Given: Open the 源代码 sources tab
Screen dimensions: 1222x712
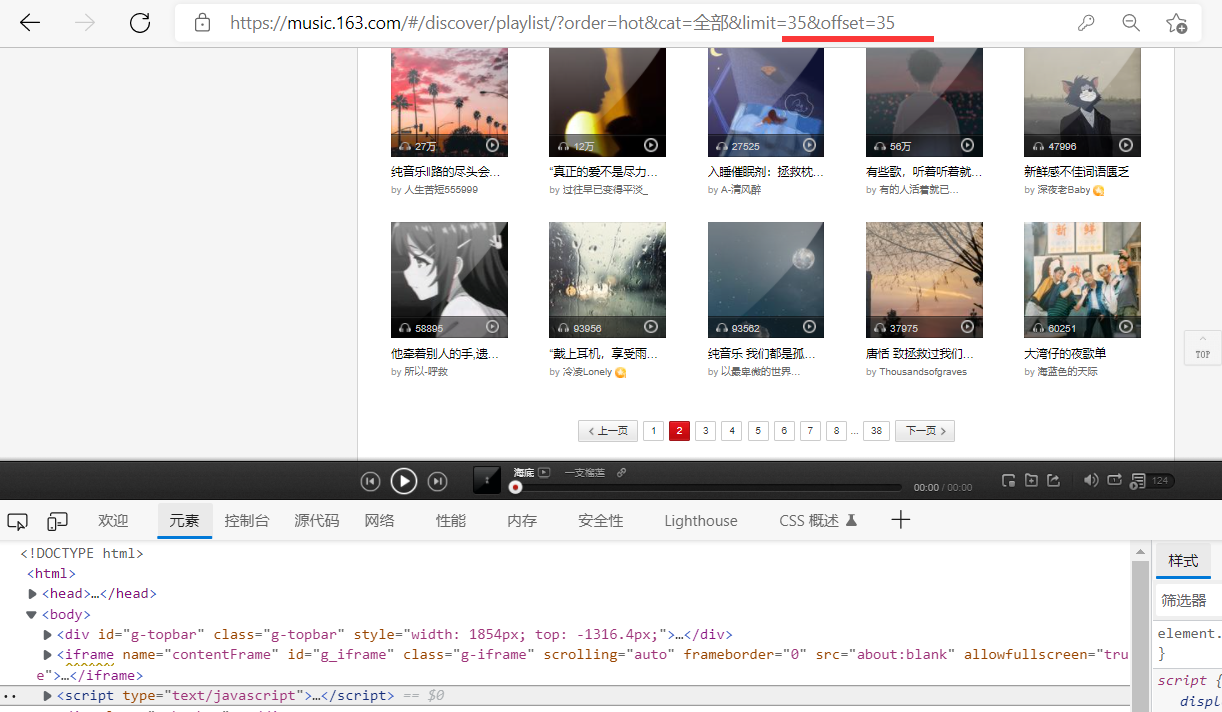Looking at the screenshot, I should (316, 521).
